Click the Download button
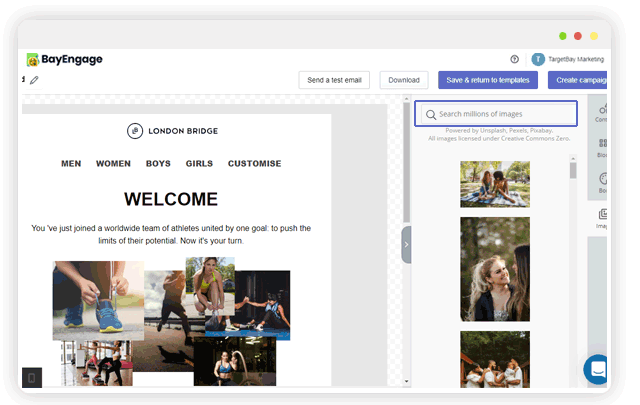 pos(404,80)
